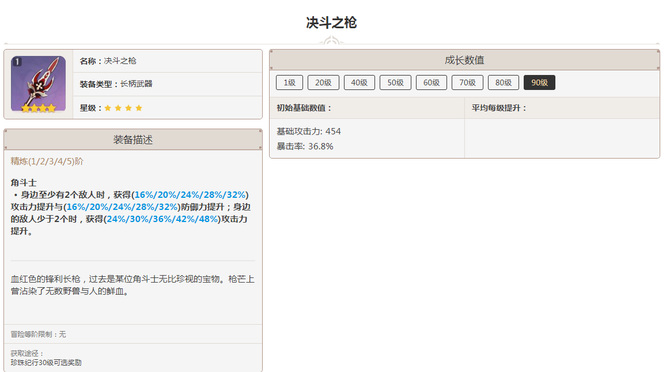Click the 冒险等阶限制：无 line
The width and height of the screenshot is (666, 372).
38,335
